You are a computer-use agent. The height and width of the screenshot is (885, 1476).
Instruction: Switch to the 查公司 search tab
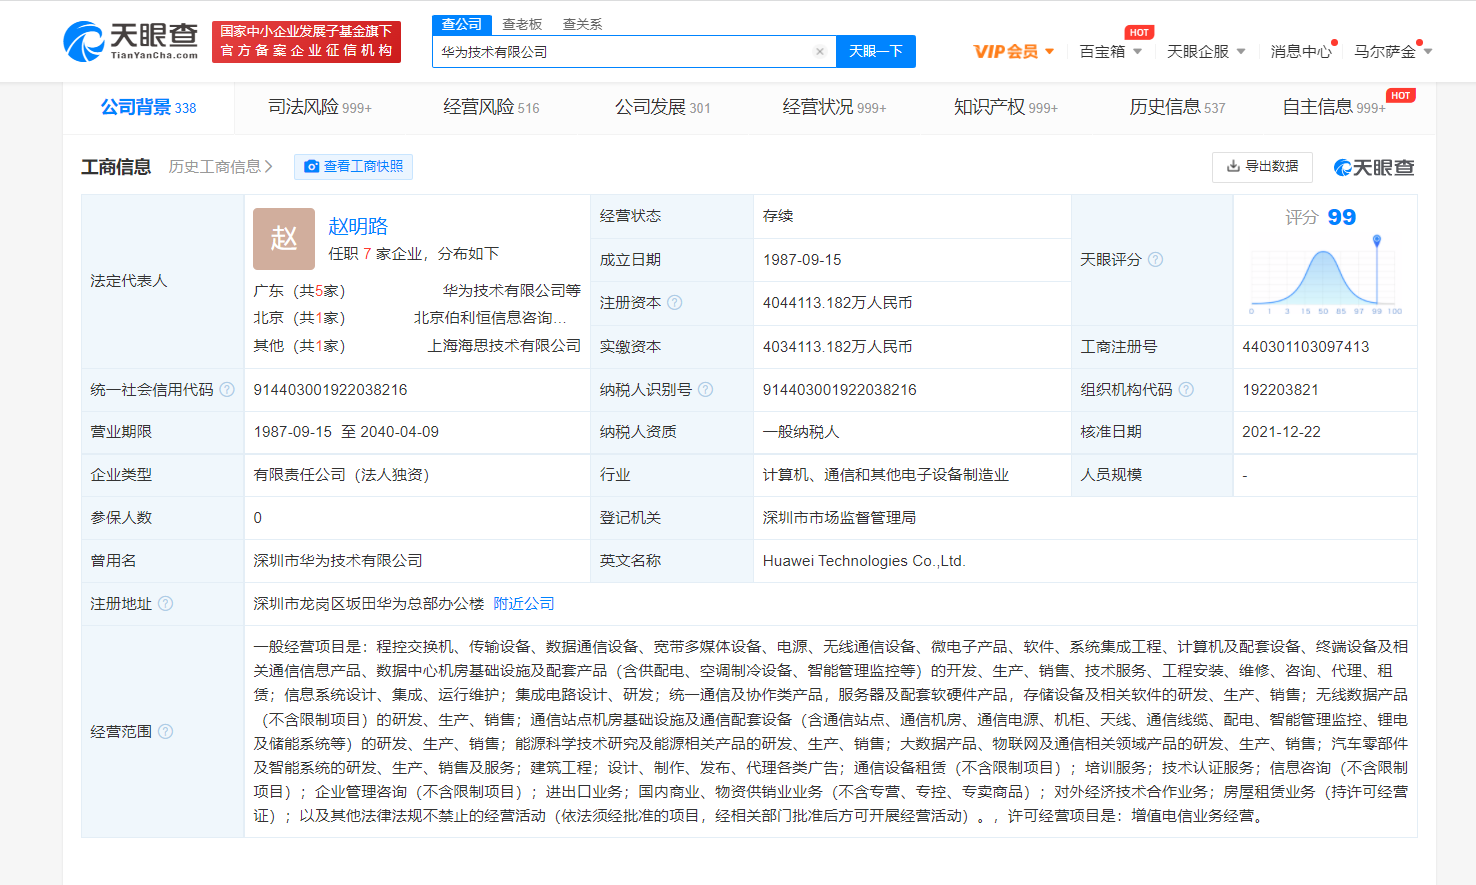tap(462, 24)
